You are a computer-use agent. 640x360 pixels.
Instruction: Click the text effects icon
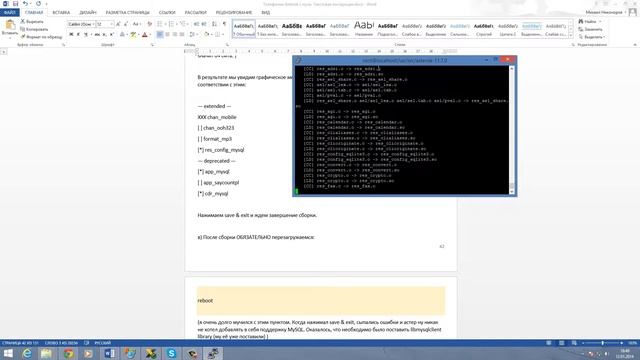pyautogui.click(x=122, y=35)
